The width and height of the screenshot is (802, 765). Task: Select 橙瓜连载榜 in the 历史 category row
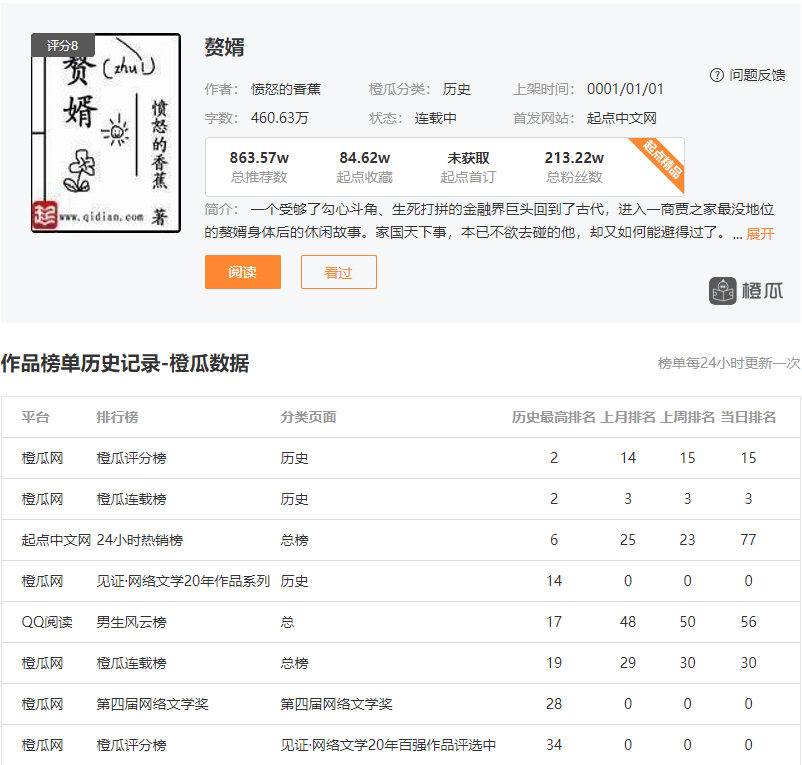[x=131, y=499]
